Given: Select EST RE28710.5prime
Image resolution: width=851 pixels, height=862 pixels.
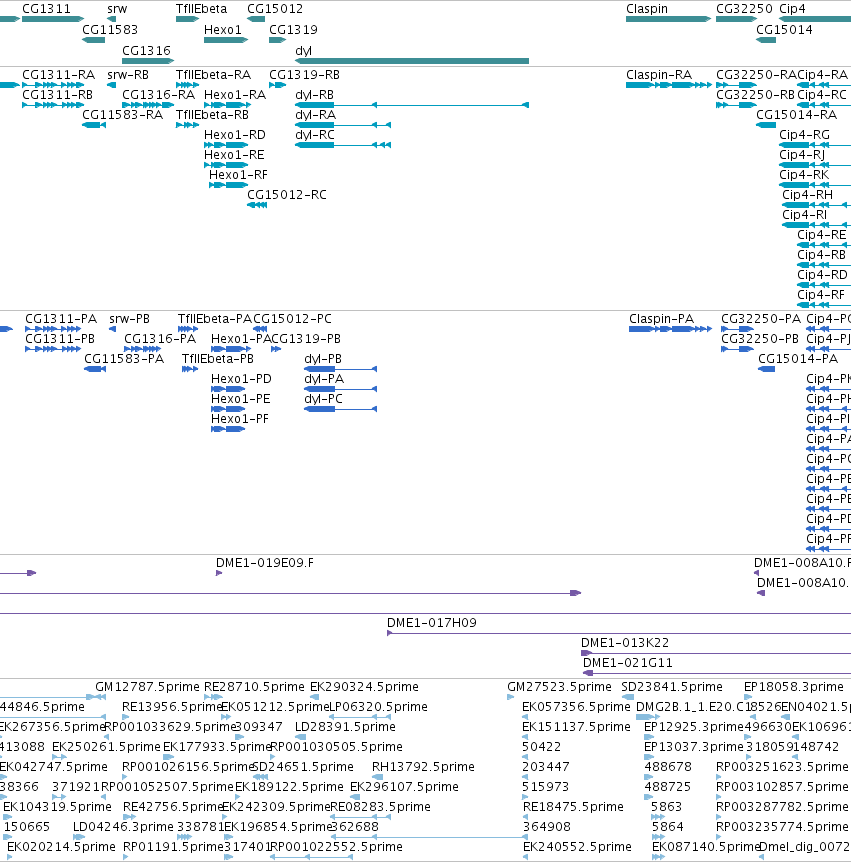Looking at the screenshot, I should click(x=213, y=697).
